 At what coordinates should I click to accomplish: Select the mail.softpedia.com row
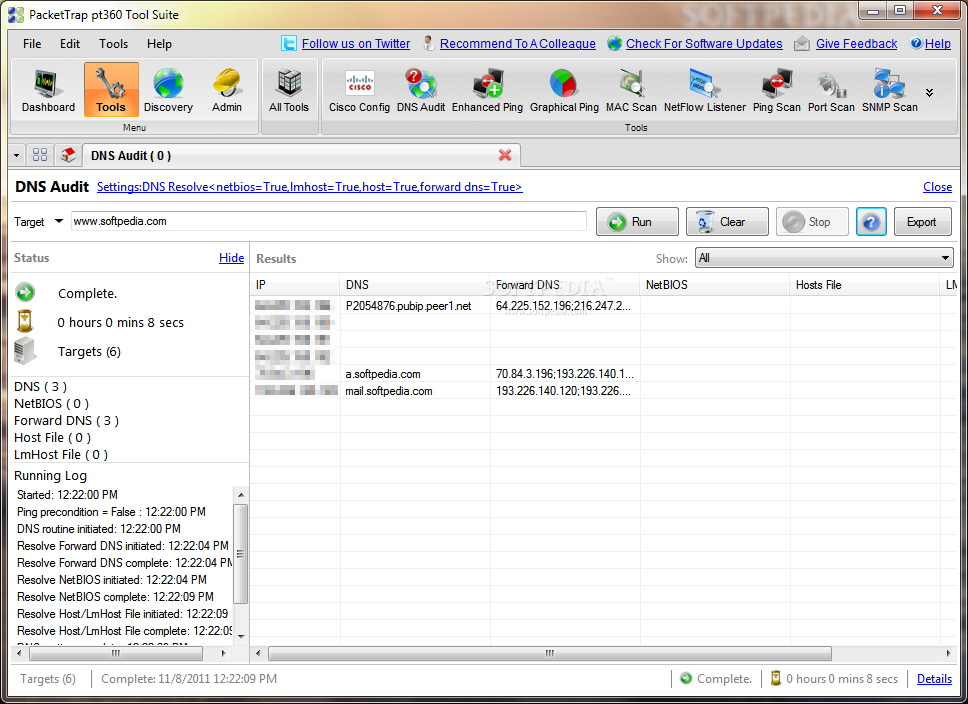[604, 391]
